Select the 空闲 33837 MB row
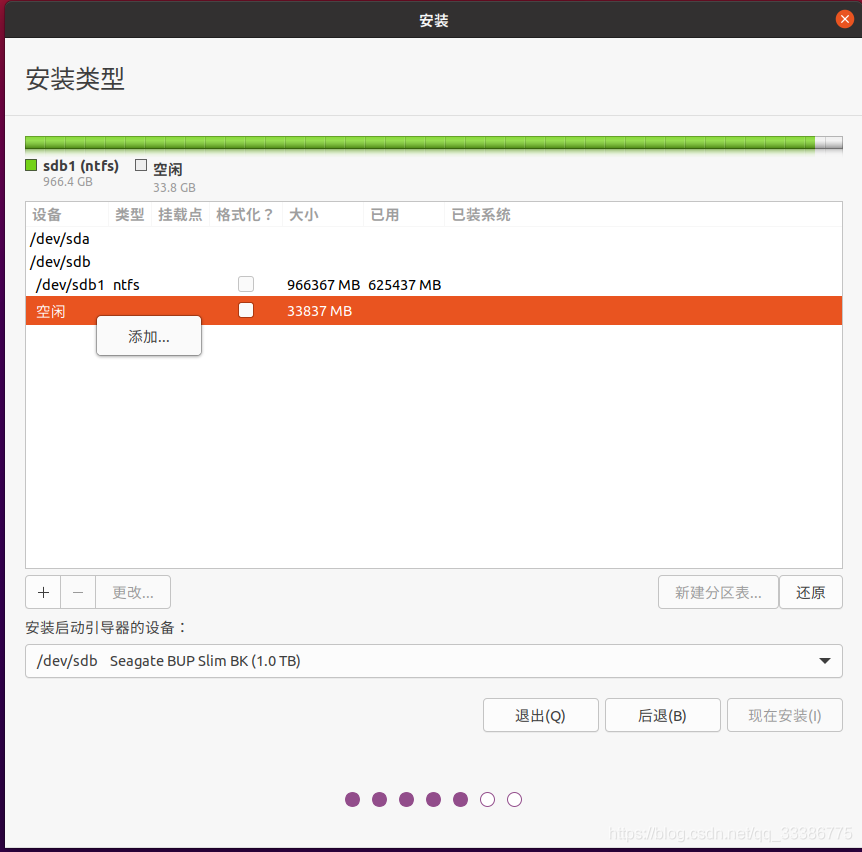Screen dimensions: 862x852 (433, 311)
